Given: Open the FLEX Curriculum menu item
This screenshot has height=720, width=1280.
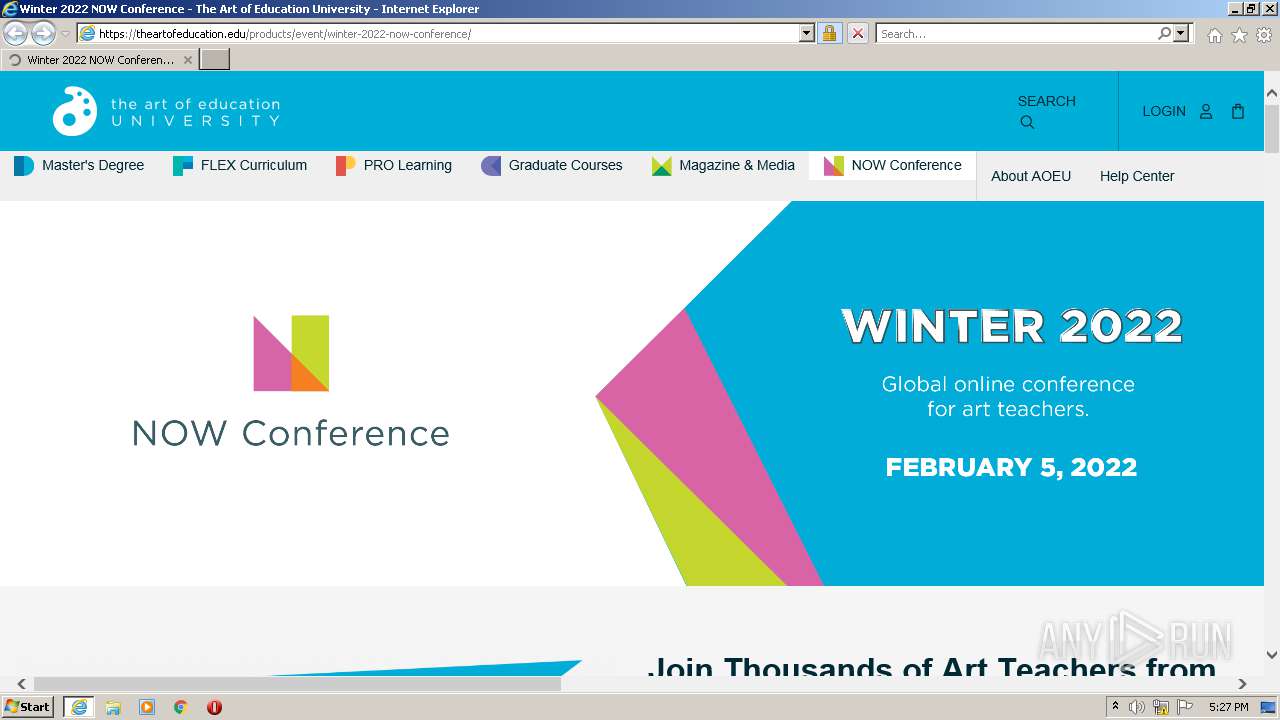Looking at the screenshot, I should point(240,165).
